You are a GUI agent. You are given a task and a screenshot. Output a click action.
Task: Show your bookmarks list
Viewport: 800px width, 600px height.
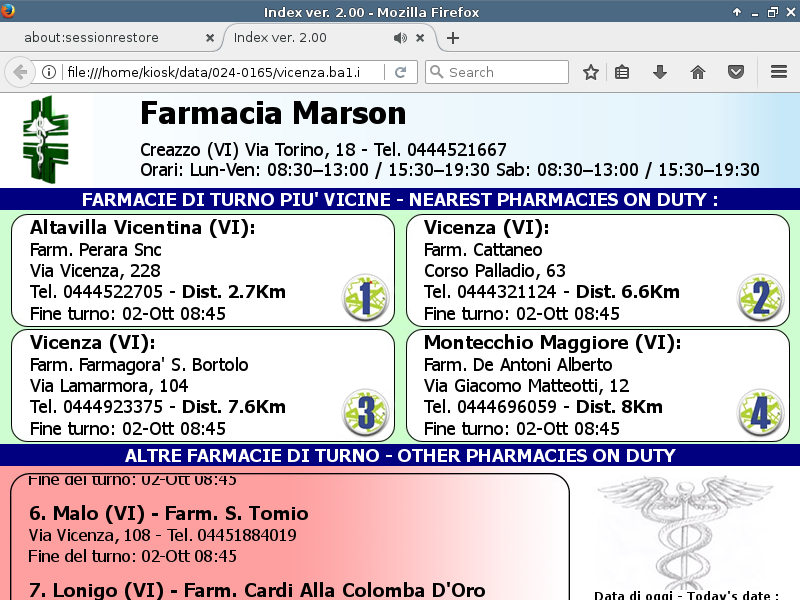click(x=622, y=72)
